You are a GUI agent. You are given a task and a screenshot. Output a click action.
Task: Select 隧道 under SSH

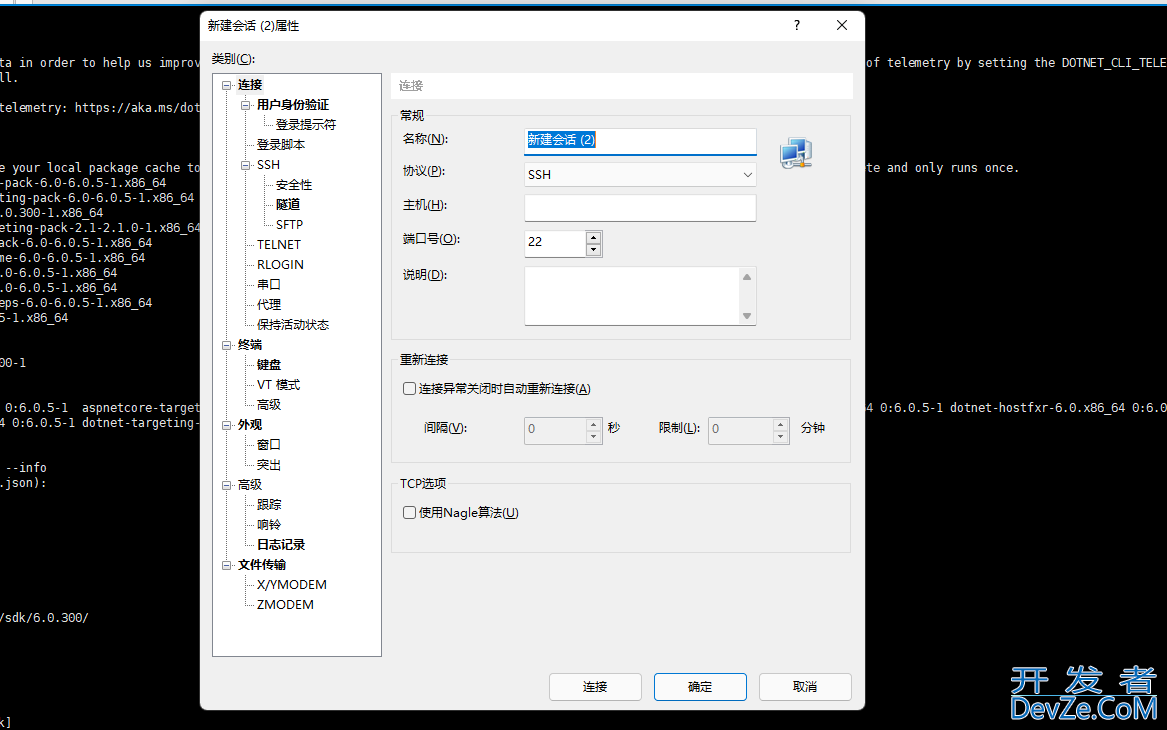click(x=288, y=205)
